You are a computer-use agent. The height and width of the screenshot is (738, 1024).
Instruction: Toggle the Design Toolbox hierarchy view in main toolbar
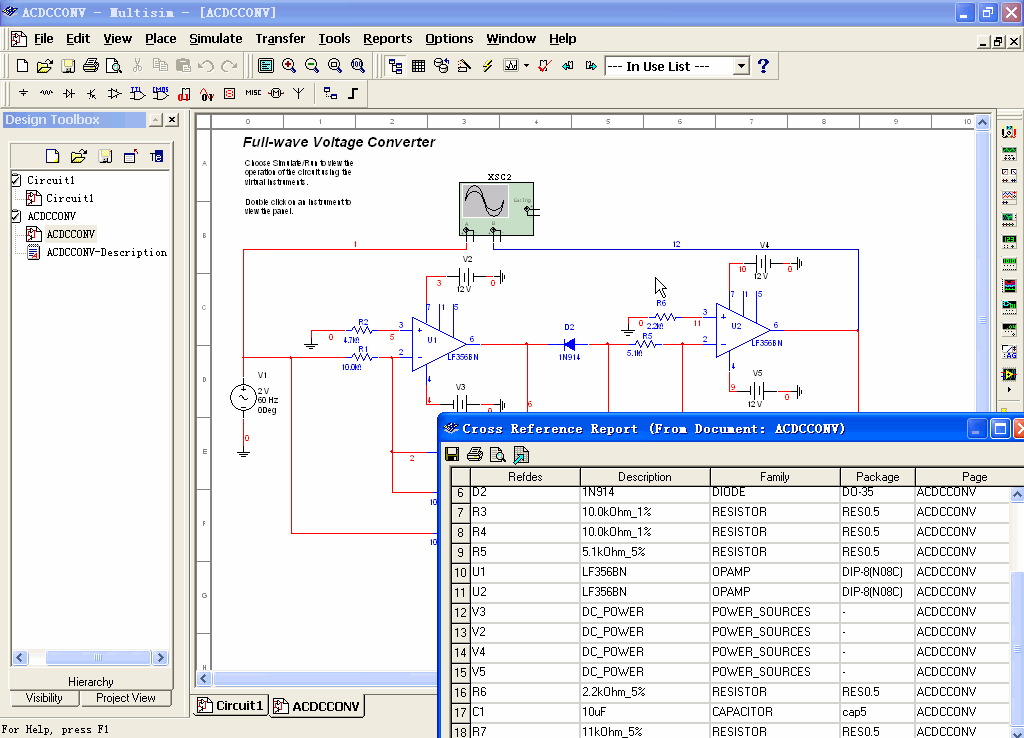(396, 66)
